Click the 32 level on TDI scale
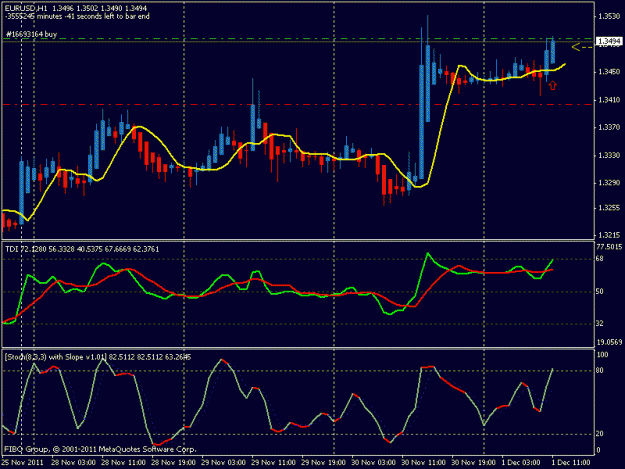The image size is (625, 469). pos(599,324)
